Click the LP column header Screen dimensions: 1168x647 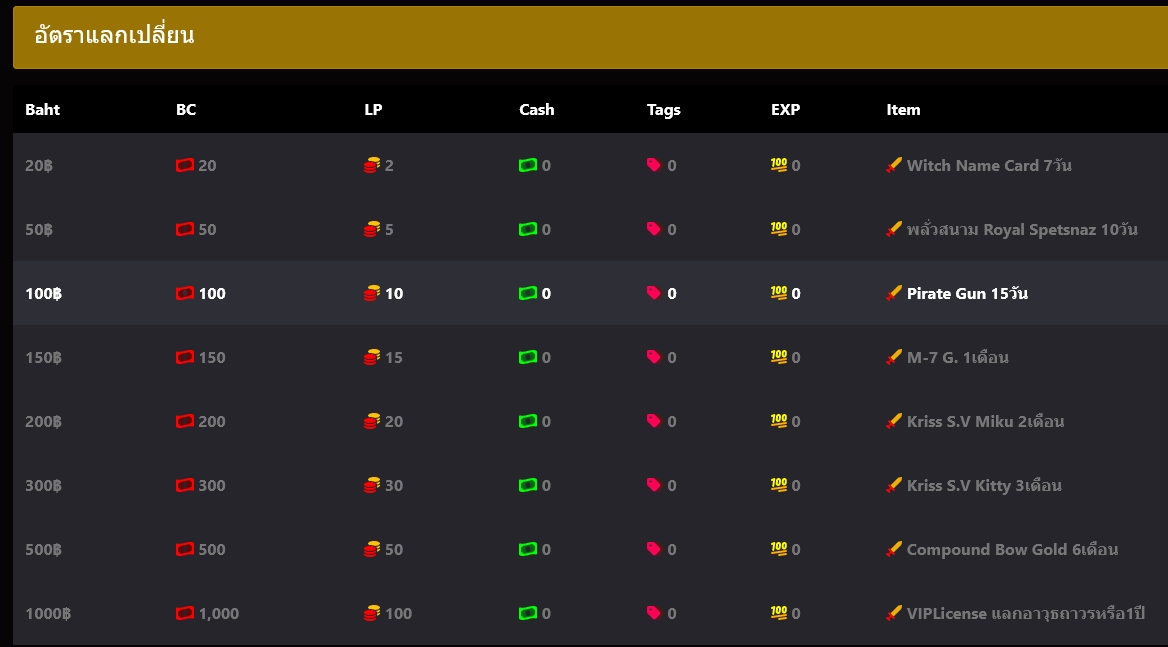[x=373, y=110]
